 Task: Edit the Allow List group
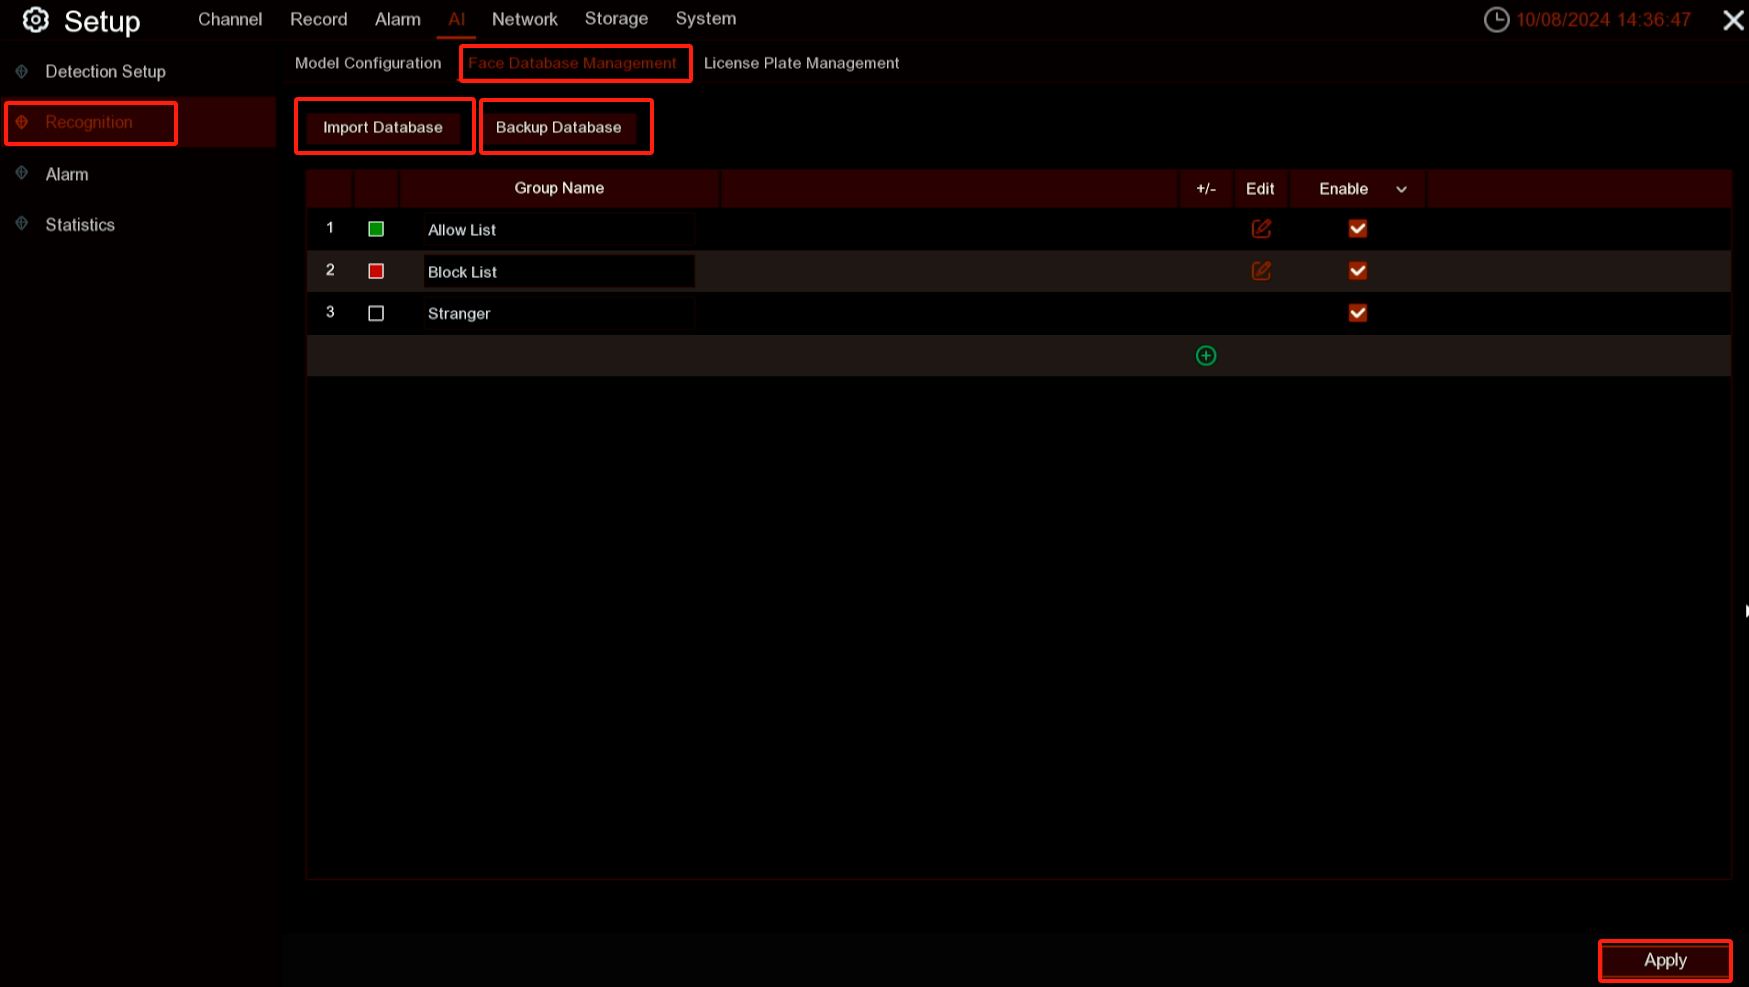[x=1261, y=229]
